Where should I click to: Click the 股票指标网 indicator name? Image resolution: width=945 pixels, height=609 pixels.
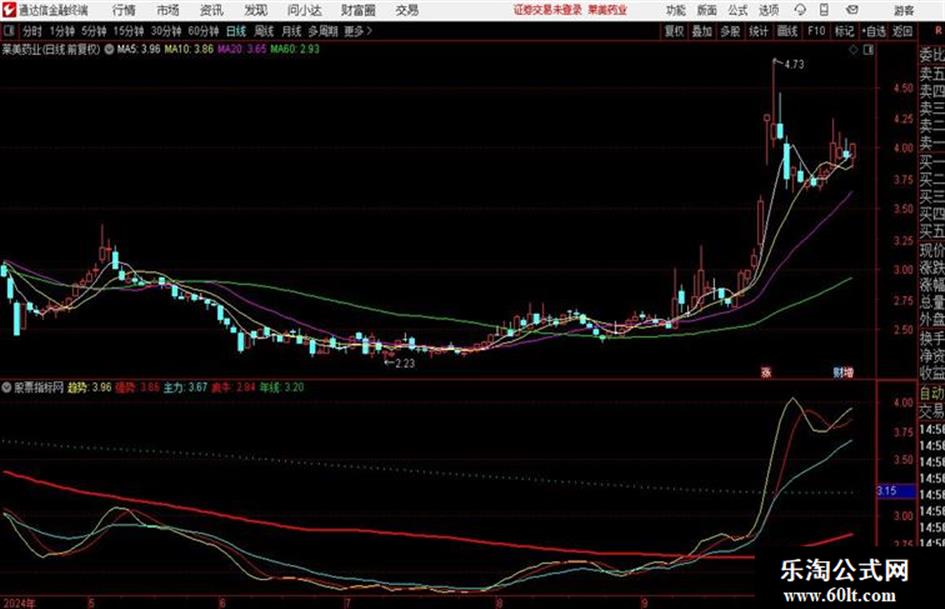click(39, 388)
